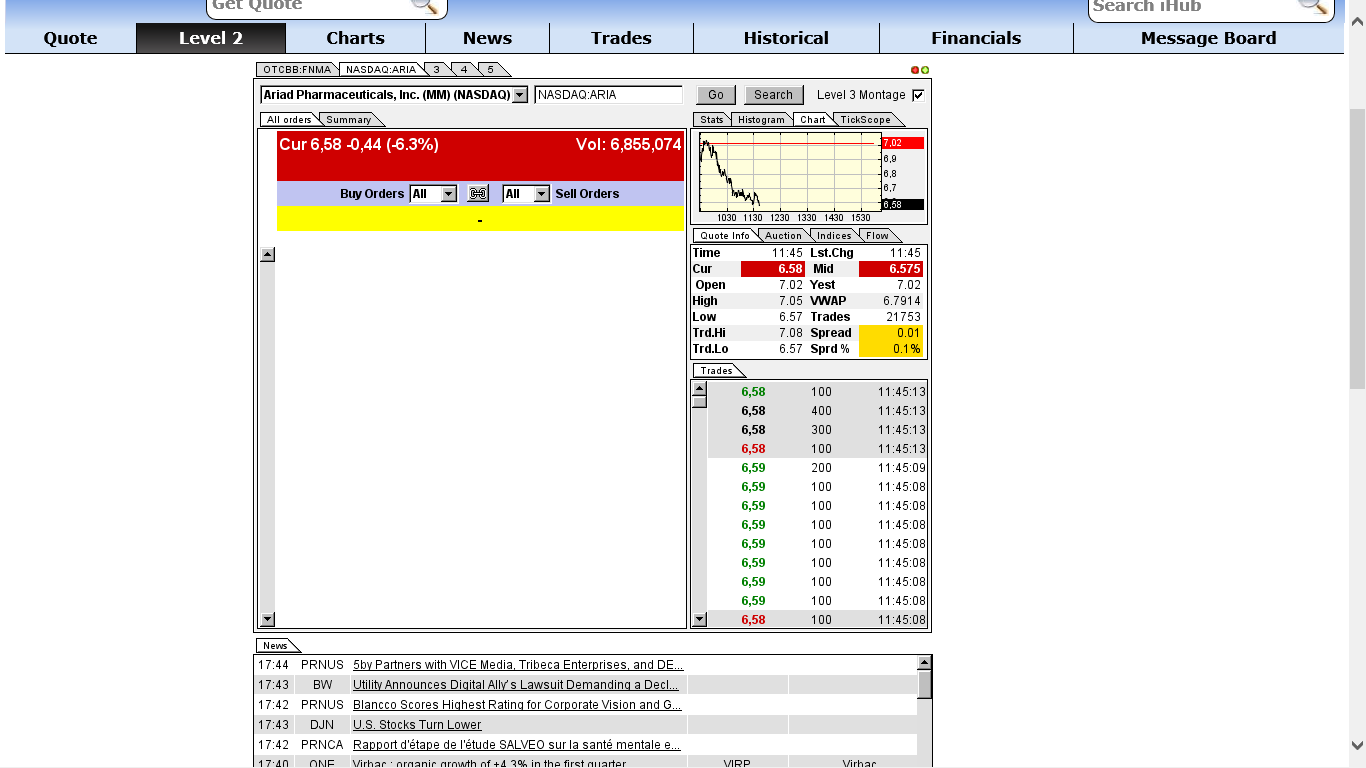Click the NASDAQ:ARIA ticker input field
The image size is (1366, 768).
coord(608,94)
